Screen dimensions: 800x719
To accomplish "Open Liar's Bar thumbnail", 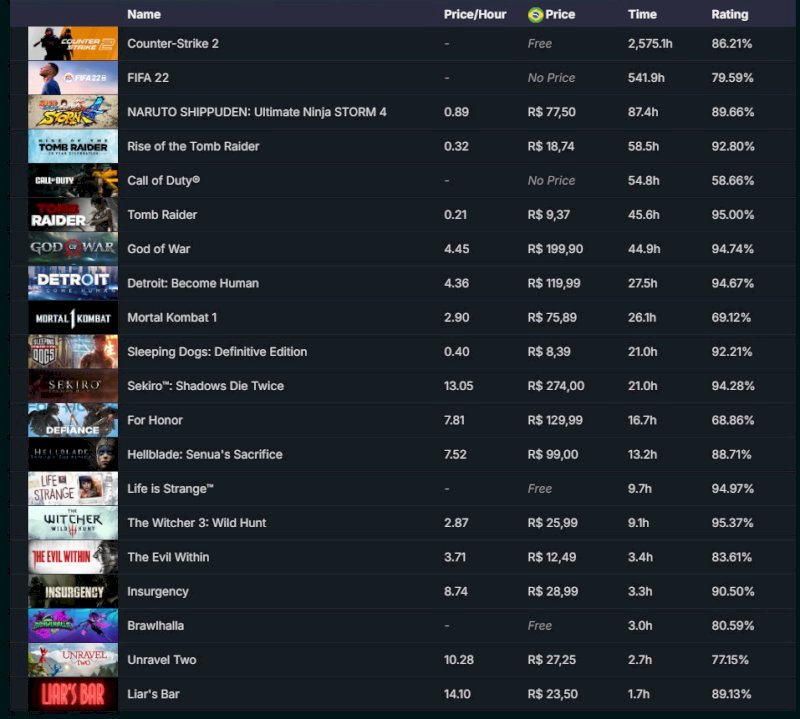I will [x=73, y=694].
